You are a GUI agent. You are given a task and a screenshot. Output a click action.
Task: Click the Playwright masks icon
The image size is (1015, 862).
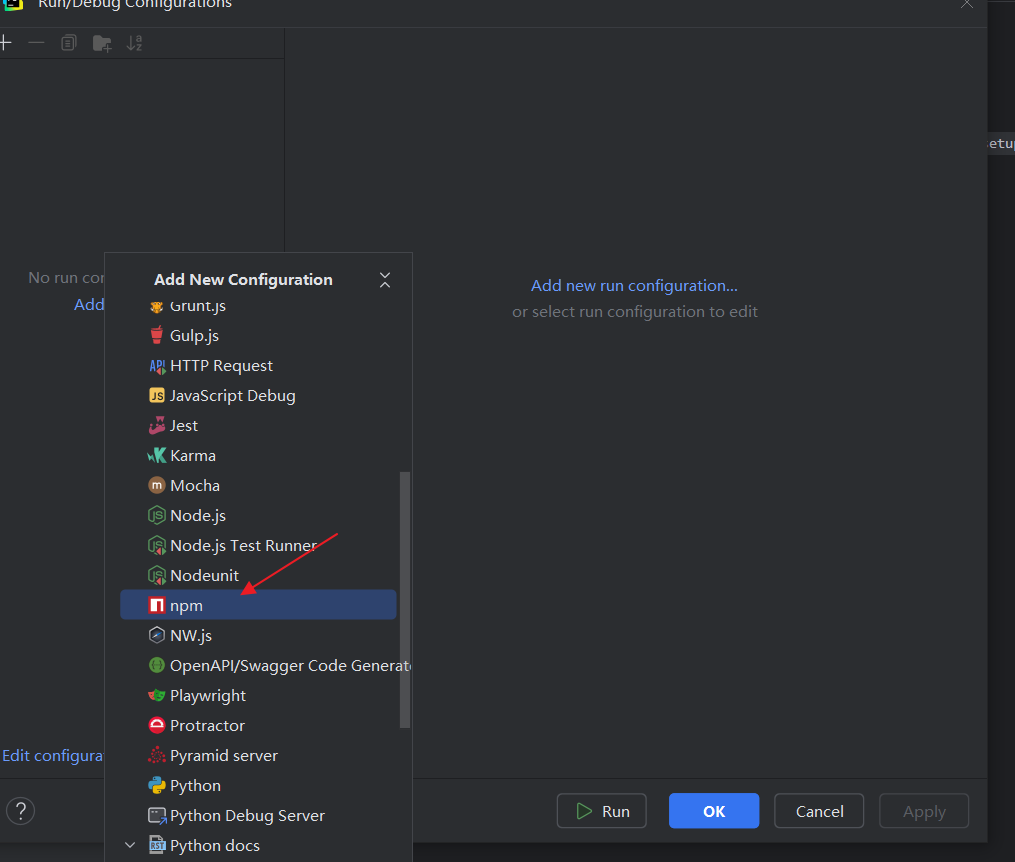(x=157, y=695)
